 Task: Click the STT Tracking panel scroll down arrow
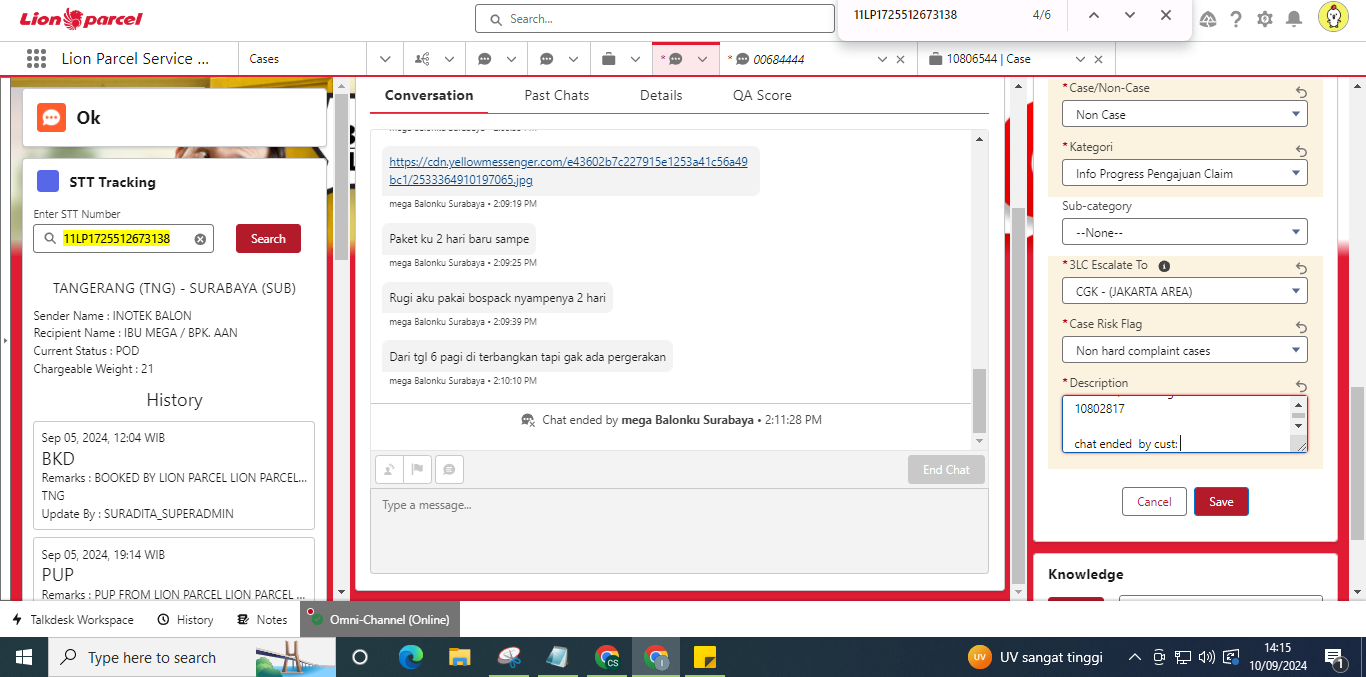coord(341,593)
